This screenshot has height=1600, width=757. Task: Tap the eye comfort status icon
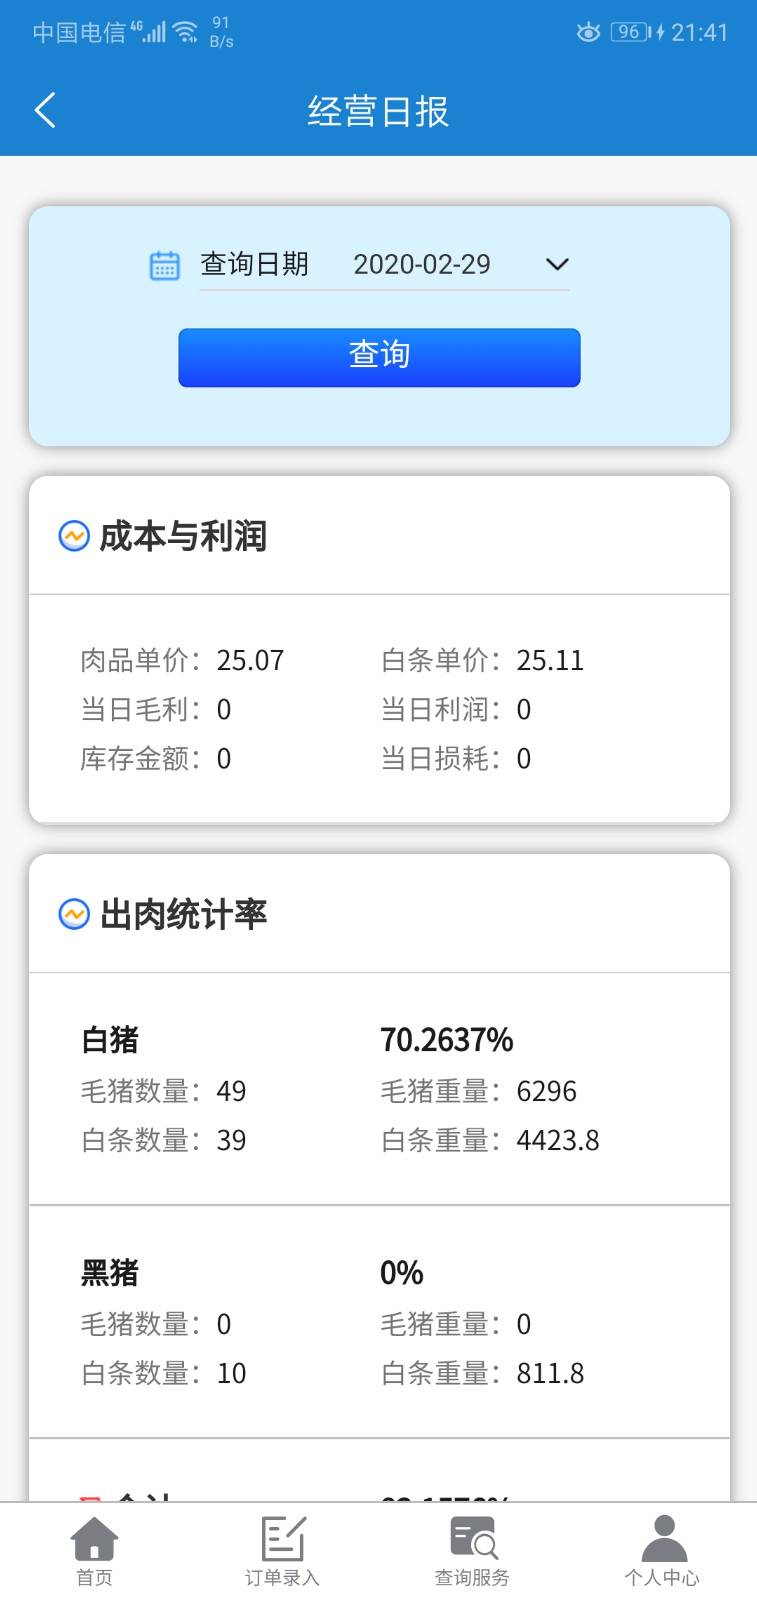coord(588,32)
